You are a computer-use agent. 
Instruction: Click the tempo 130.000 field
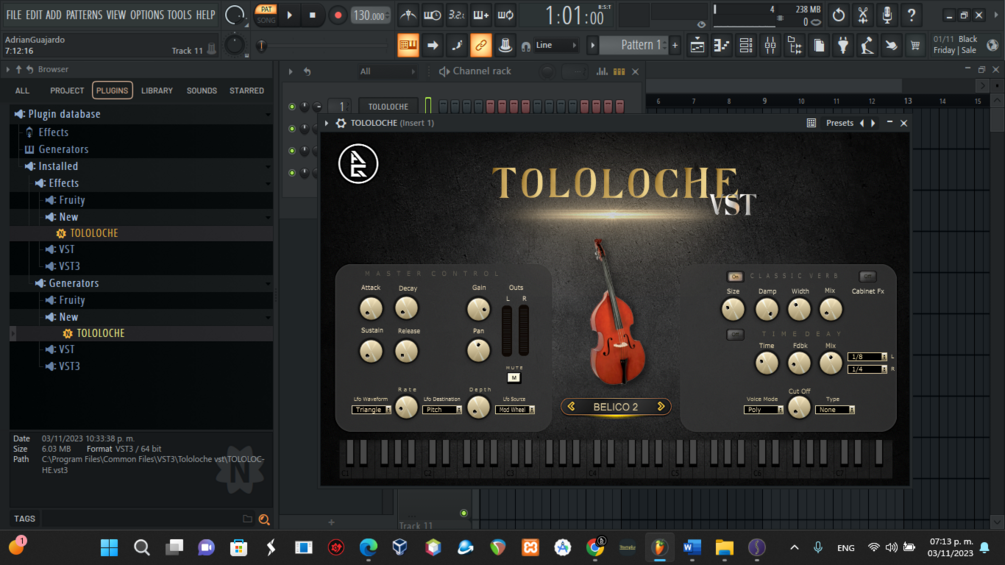370,15
